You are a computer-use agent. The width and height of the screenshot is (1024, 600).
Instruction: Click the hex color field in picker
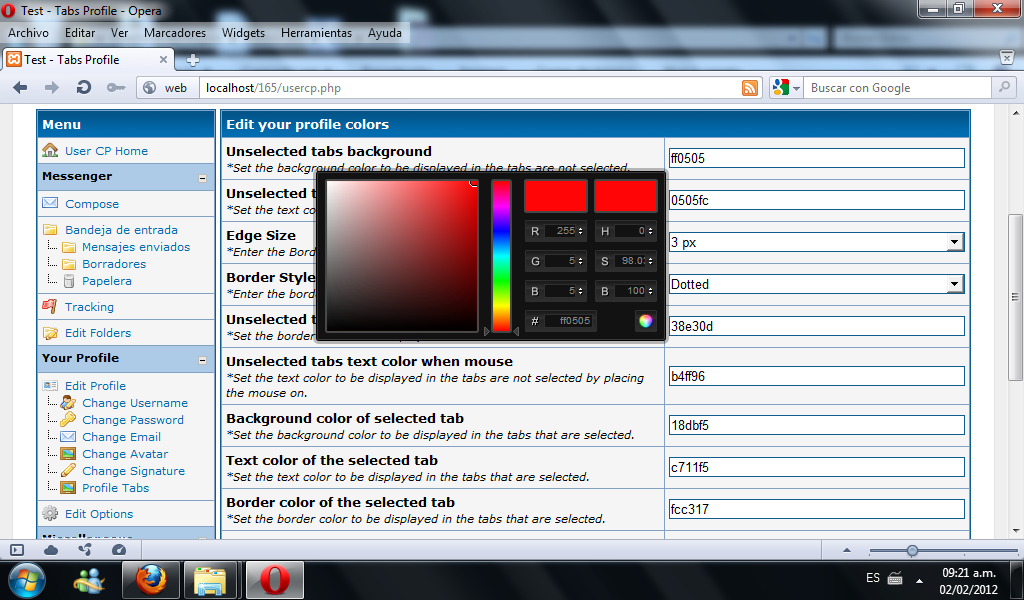[571, 321]
